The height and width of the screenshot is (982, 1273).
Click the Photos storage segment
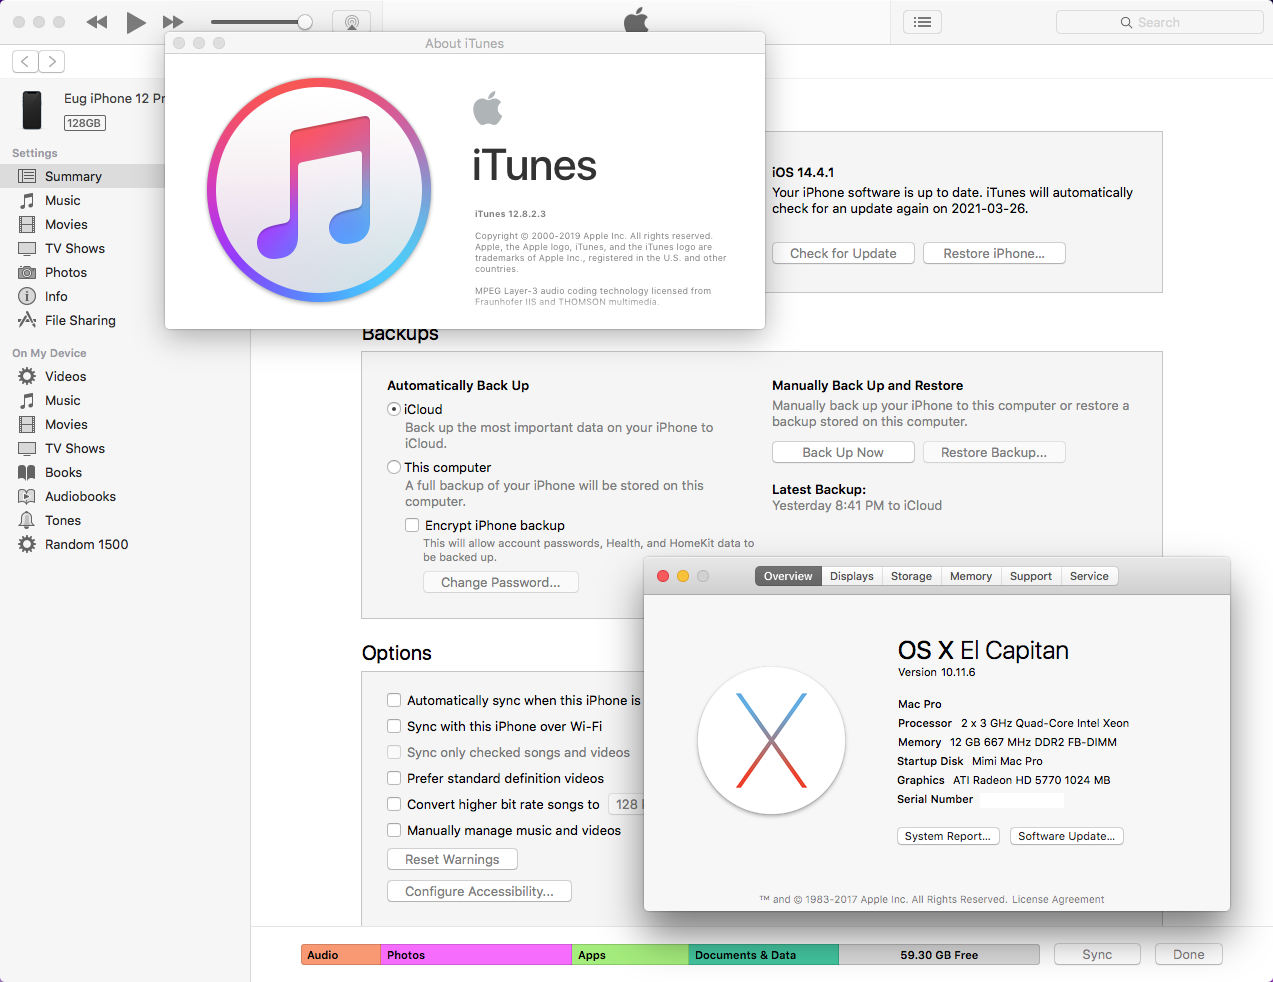click(x=476, y=955)
